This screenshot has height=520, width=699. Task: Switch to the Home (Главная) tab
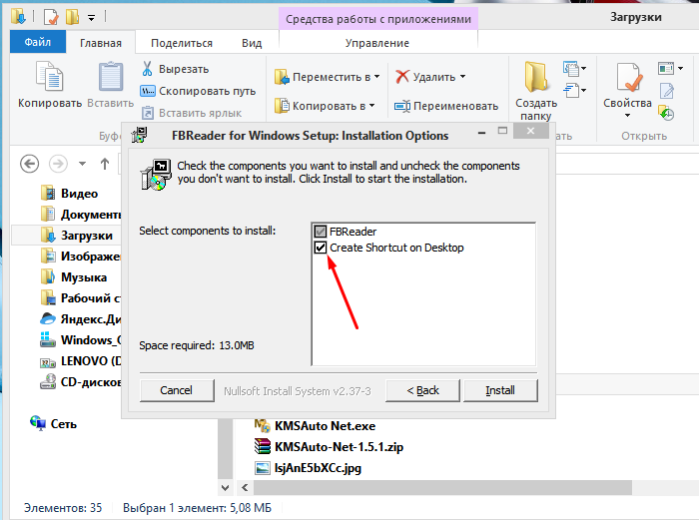point(101,43)
